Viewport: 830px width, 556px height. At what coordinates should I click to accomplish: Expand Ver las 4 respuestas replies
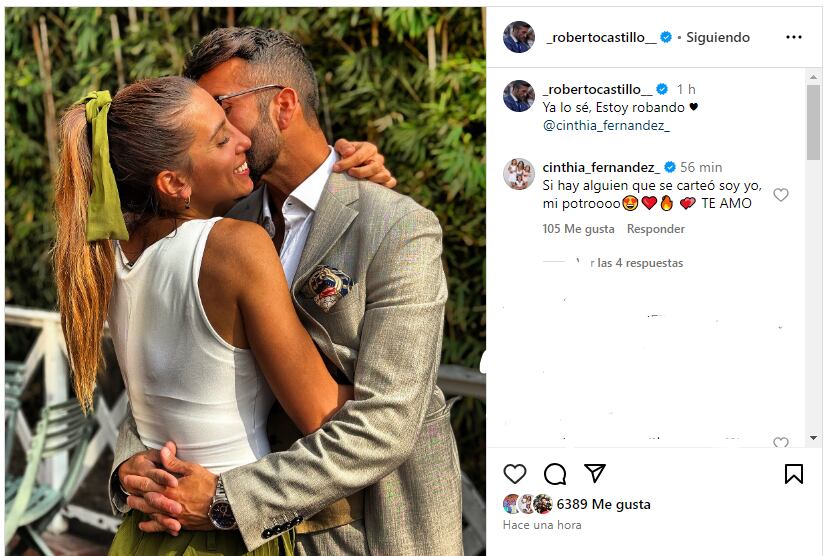pyautogui.click(x=629, y=263)
